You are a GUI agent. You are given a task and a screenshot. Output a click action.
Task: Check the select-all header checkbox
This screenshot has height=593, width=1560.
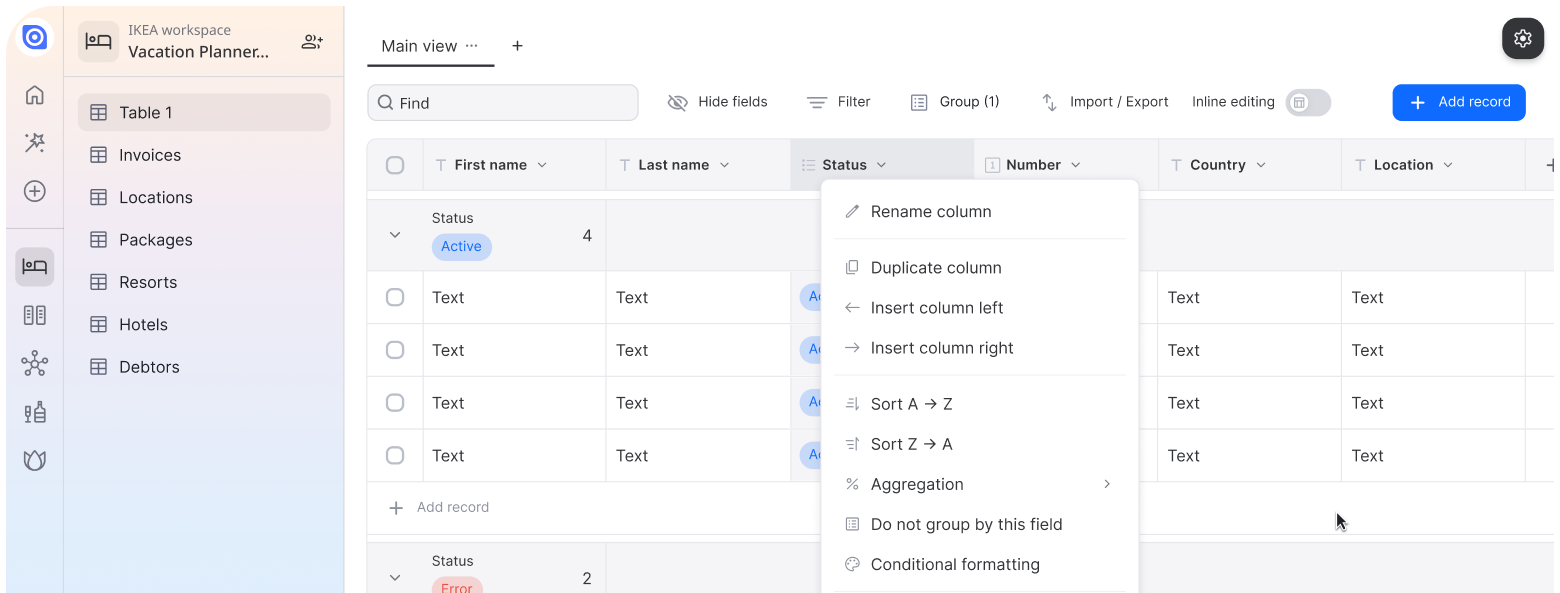tap(395, 165)
